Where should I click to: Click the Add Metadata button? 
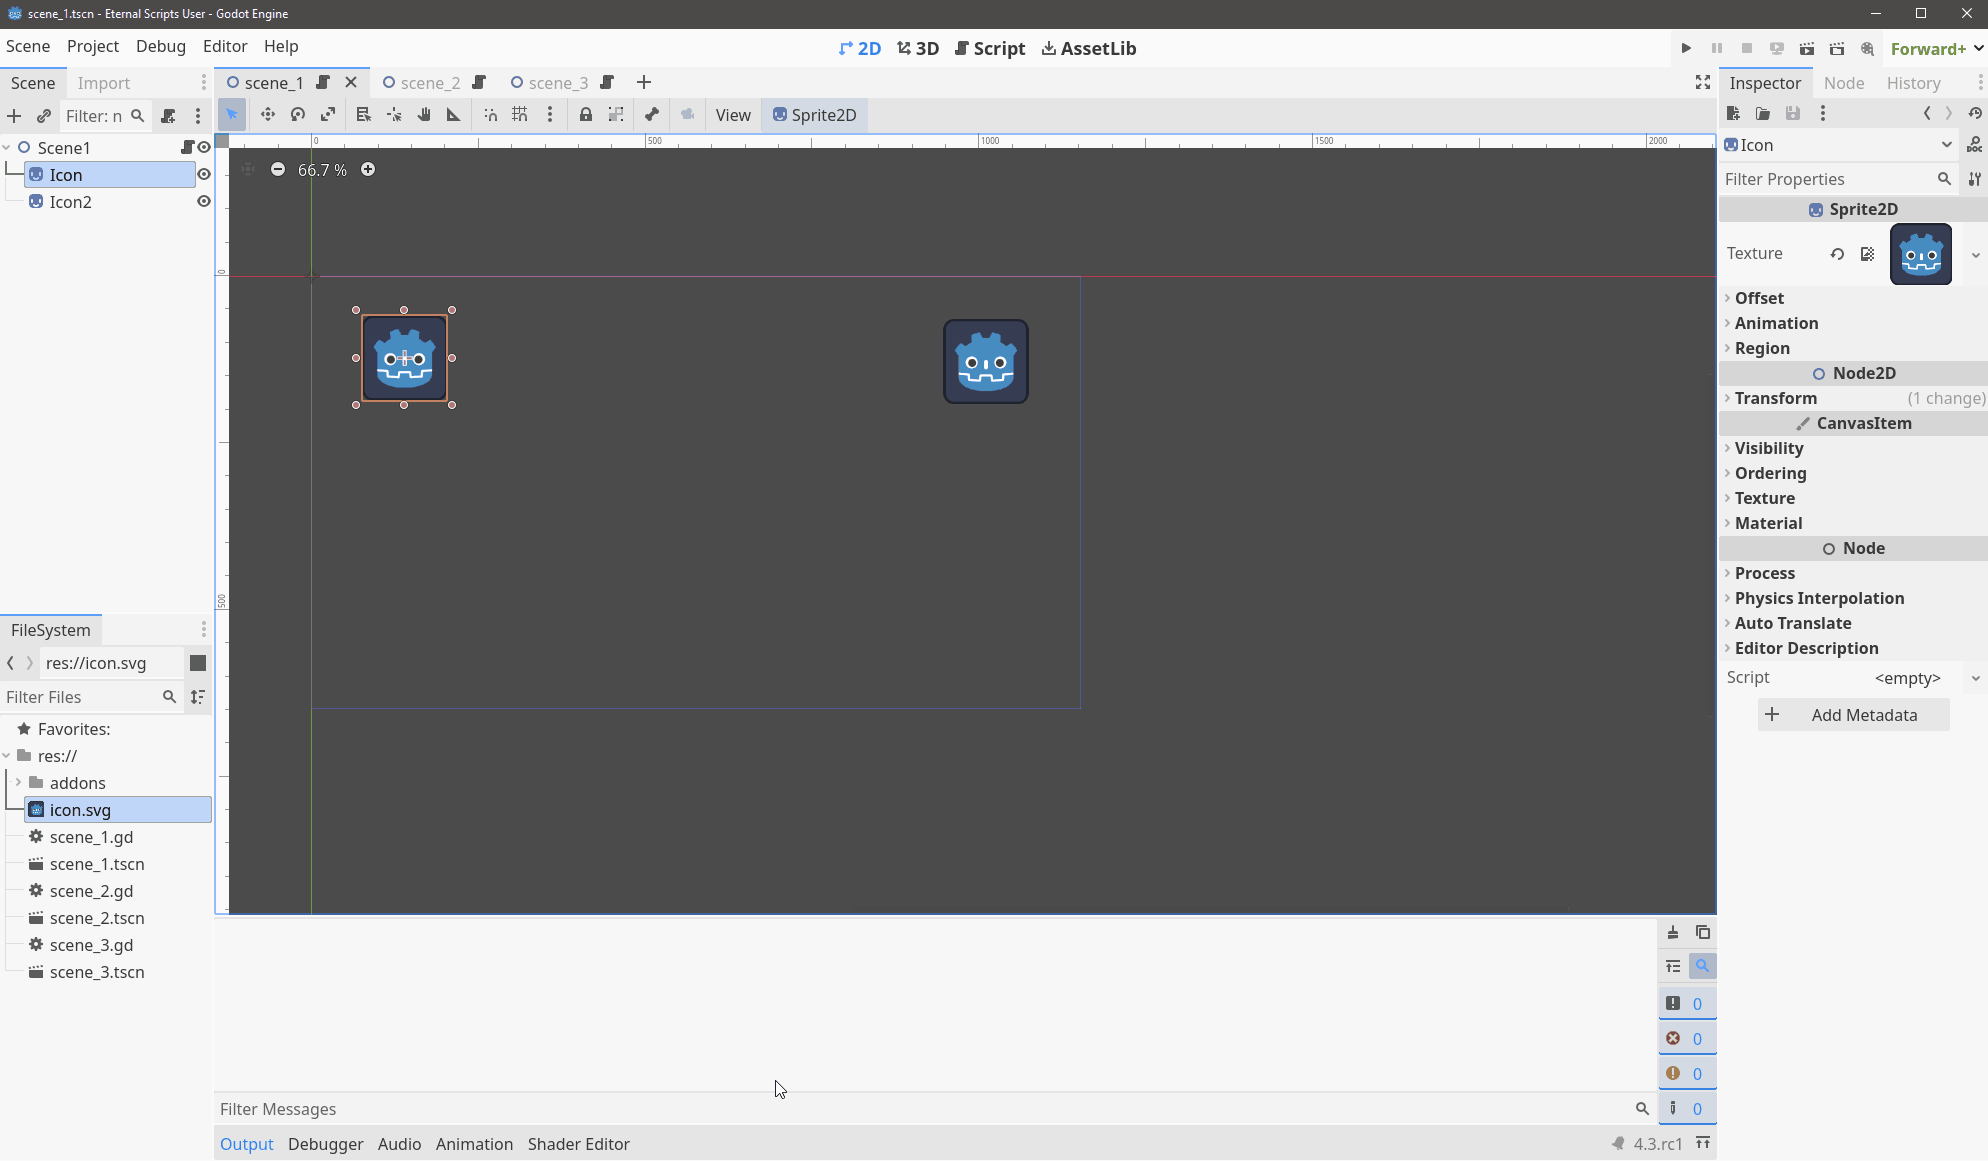tap(1853, 715)
